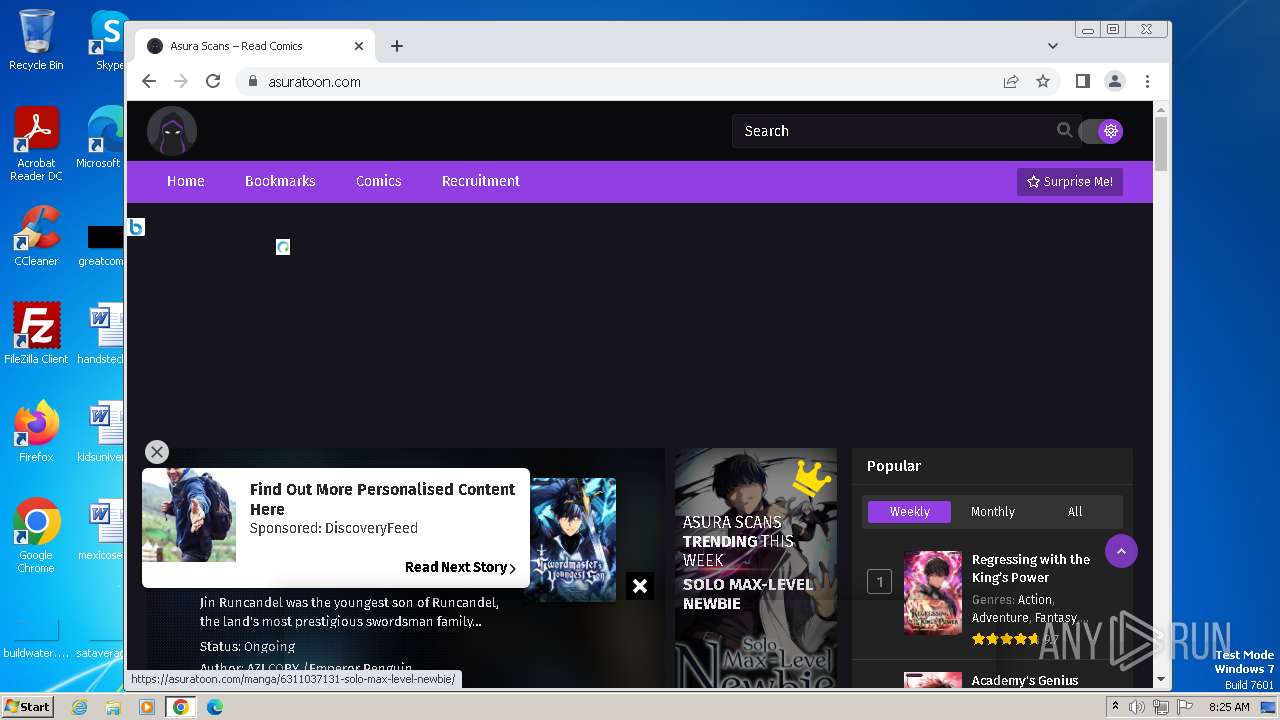This screenshot has width=1280, height=720.
Task: Click the address bar padlock icon
Action: [x=254, y=82]
